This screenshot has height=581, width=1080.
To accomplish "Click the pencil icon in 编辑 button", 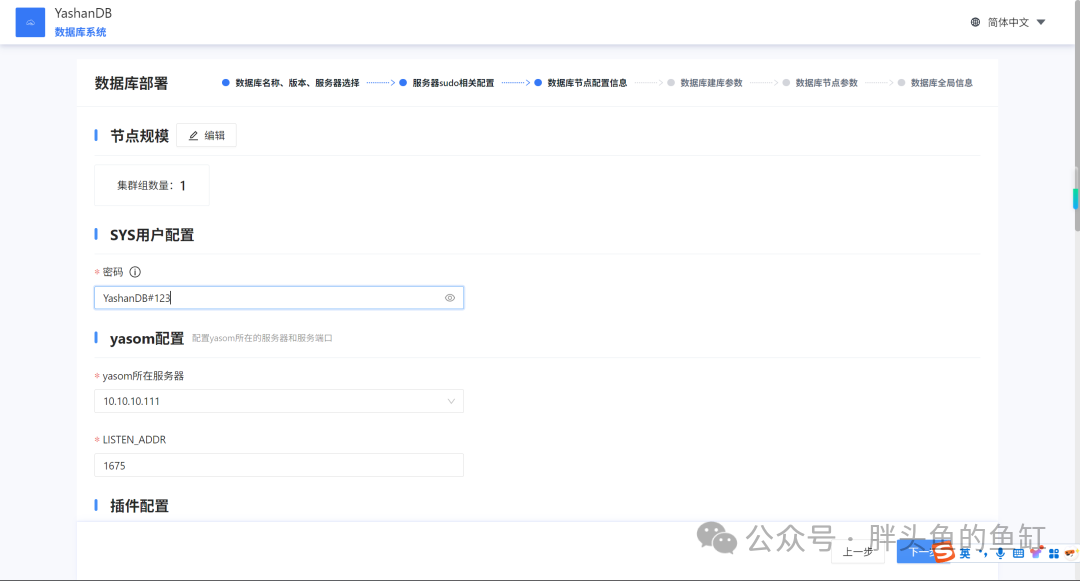I will tap(194, 136).
